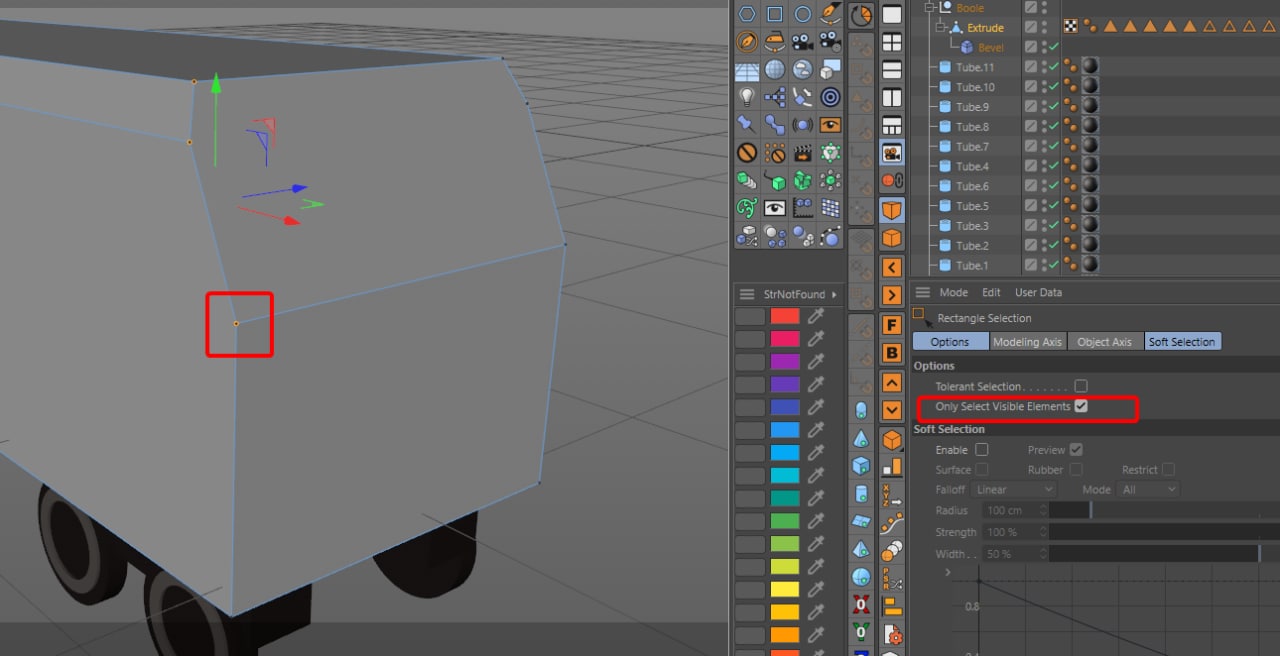Toggle the Surface checkbox
The width and height of the screenshot is (1280, 656).
click(x=982, y=469)
